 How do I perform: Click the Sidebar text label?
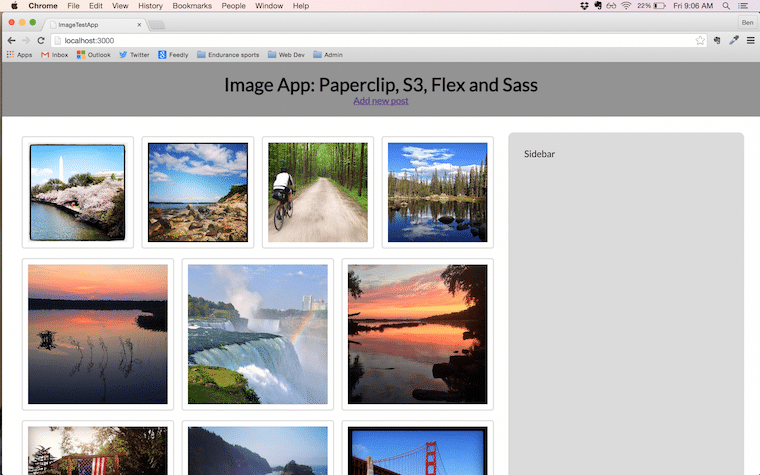(x=539, y=154)
